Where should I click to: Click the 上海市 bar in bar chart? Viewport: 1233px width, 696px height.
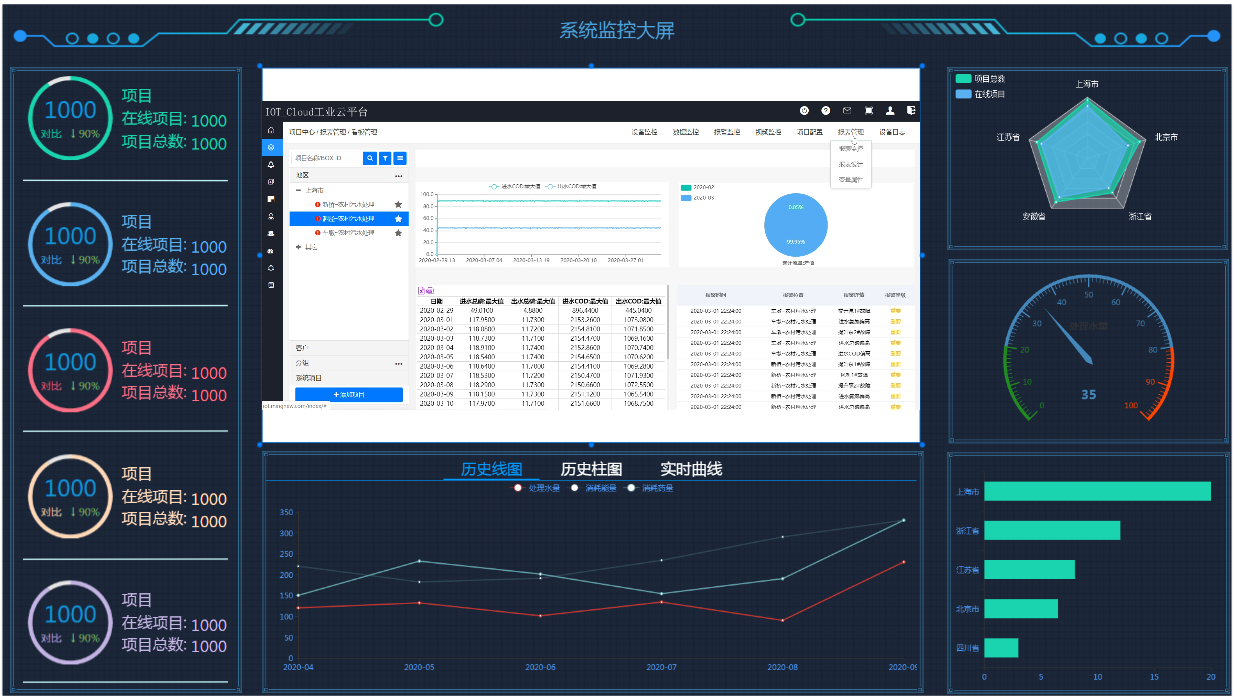coord(1096,491)
